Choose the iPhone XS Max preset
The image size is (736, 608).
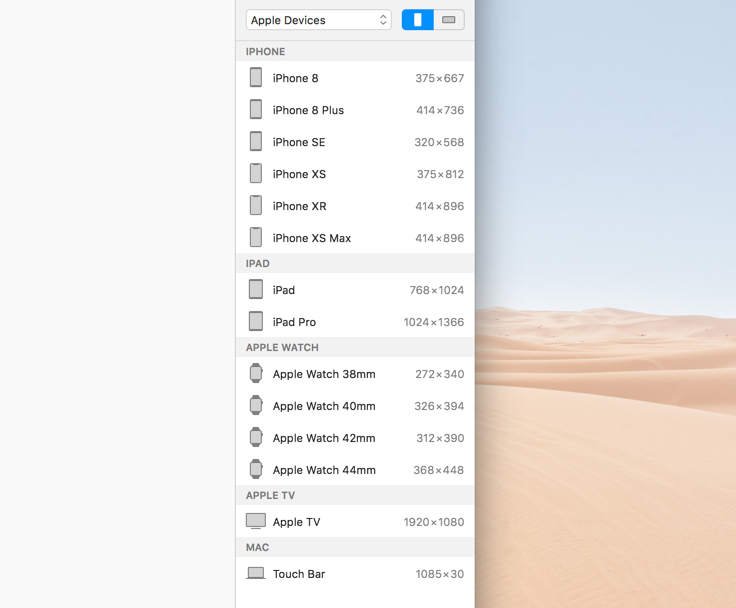[x=312, y=238]
